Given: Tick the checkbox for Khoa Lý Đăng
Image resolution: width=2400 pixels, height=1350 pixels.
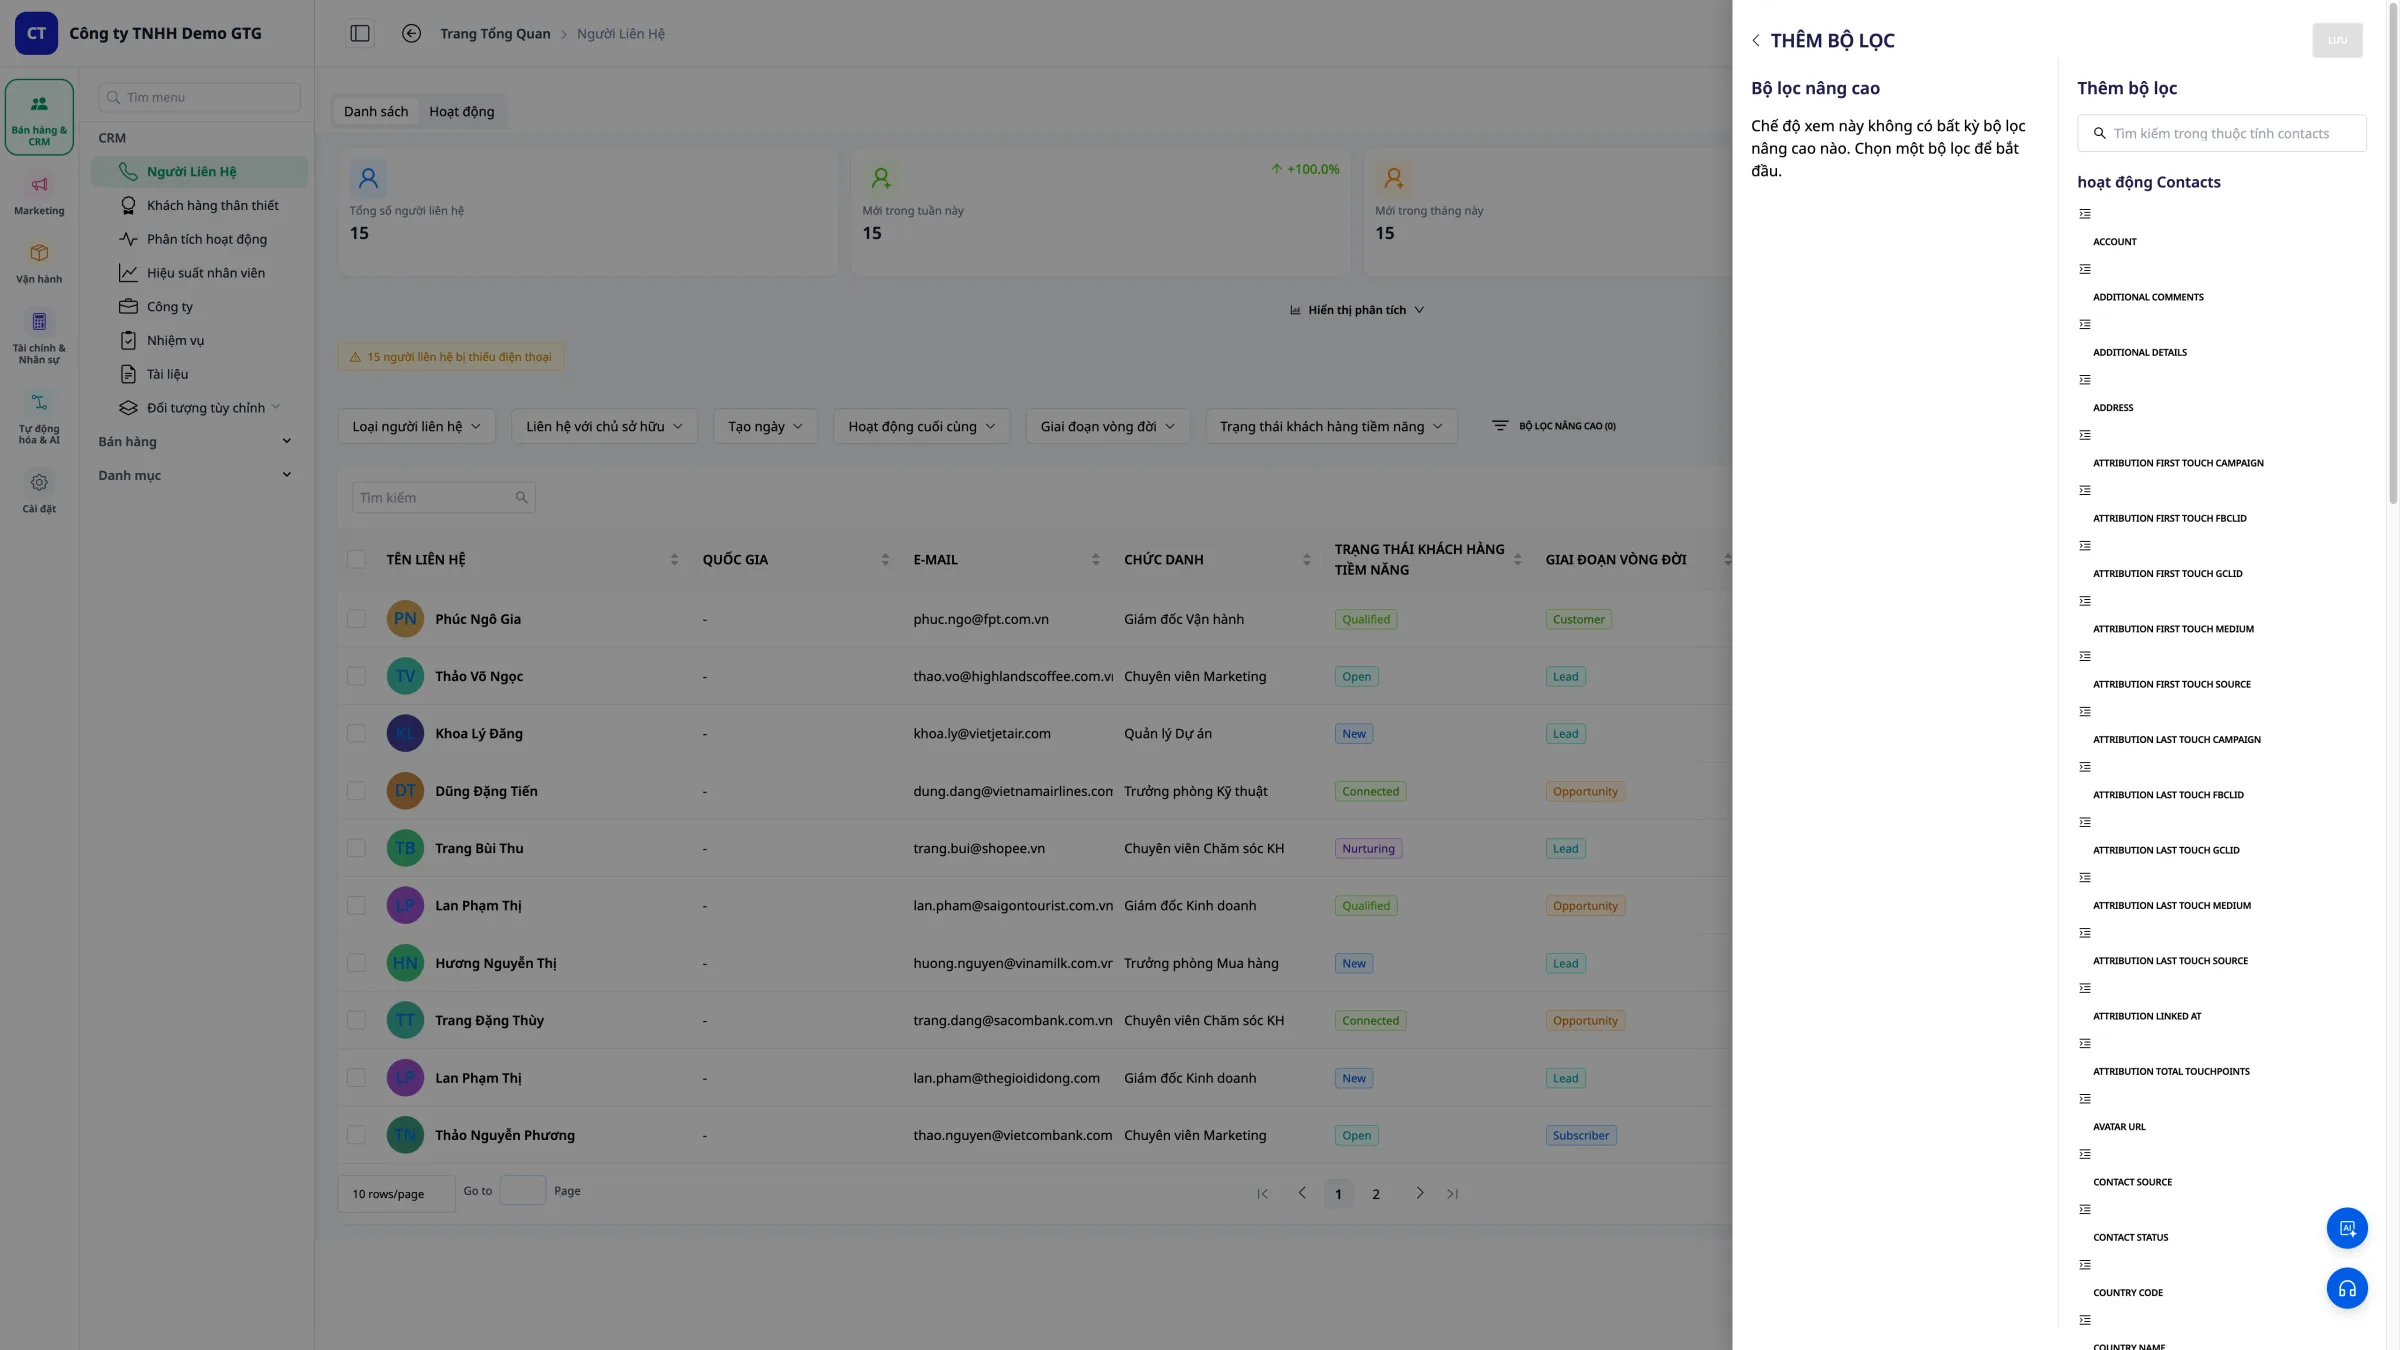Looking at the screenshot, I should (x=356, y=733).
